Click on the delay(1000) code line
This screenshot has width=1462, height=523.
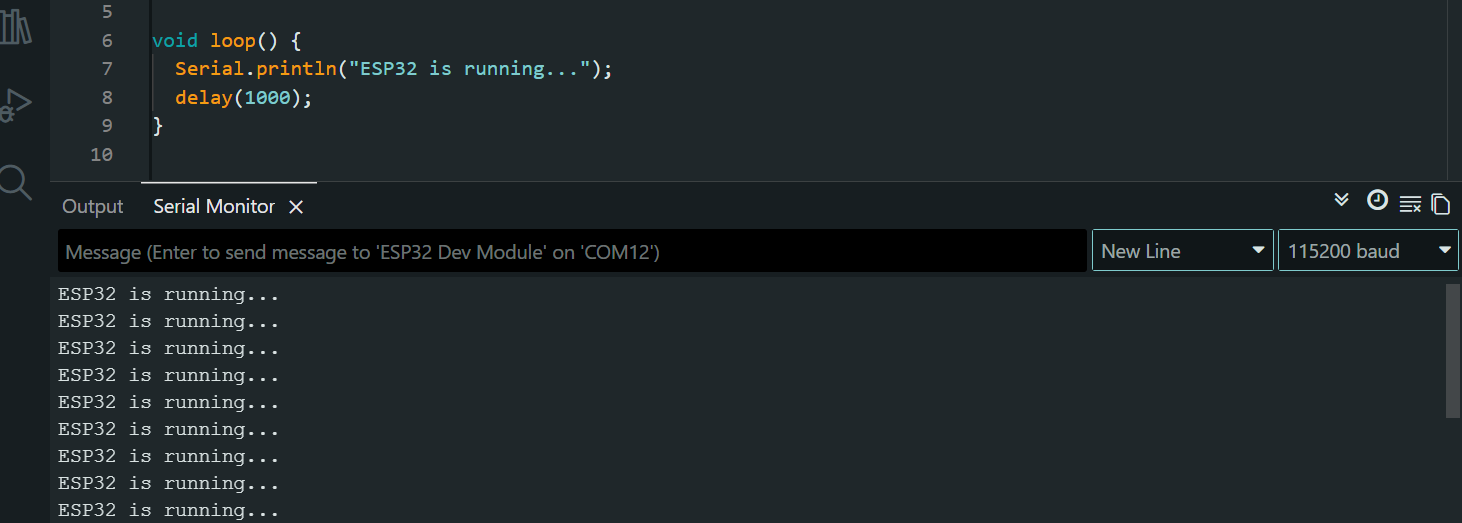(244, 98)
